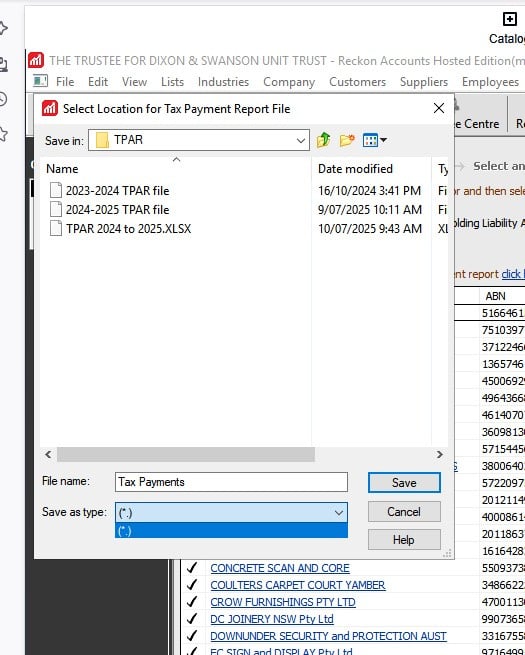Open the File menu
Viewport: 525px width, 655px height.
(x=65, y=81)
